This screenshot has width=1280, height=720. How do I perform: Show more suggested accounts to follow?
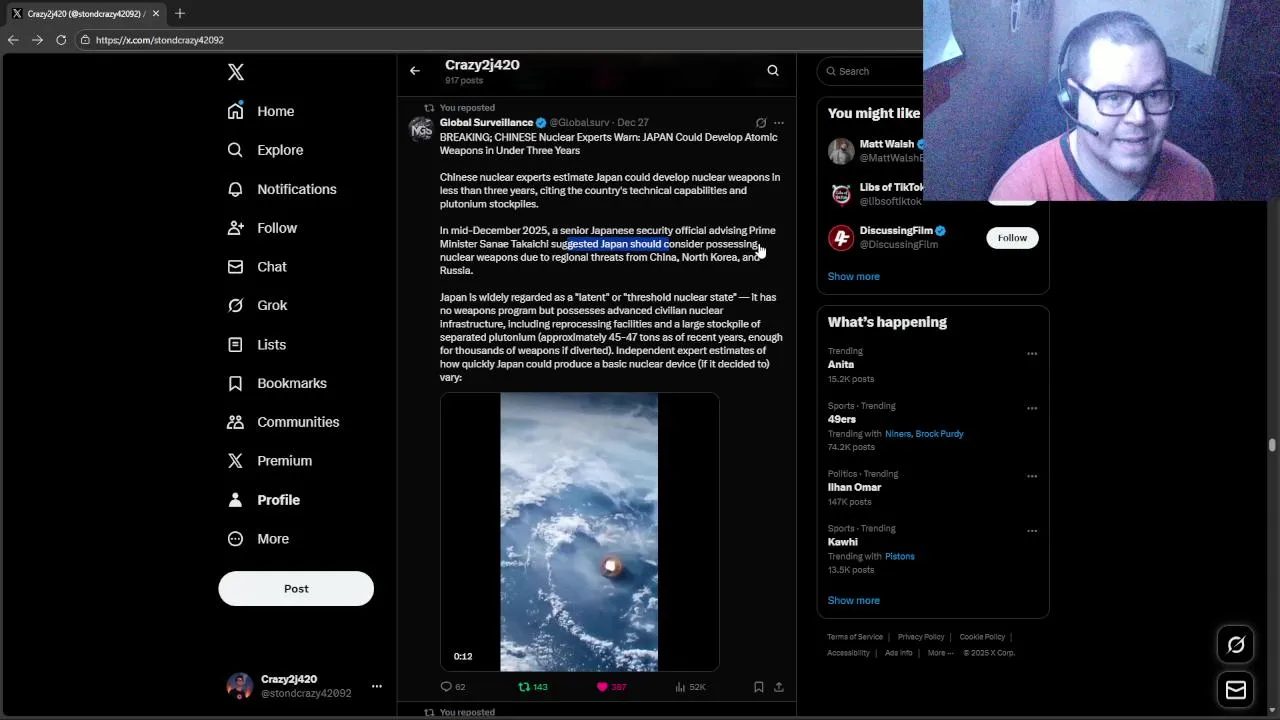coord(853,276)
